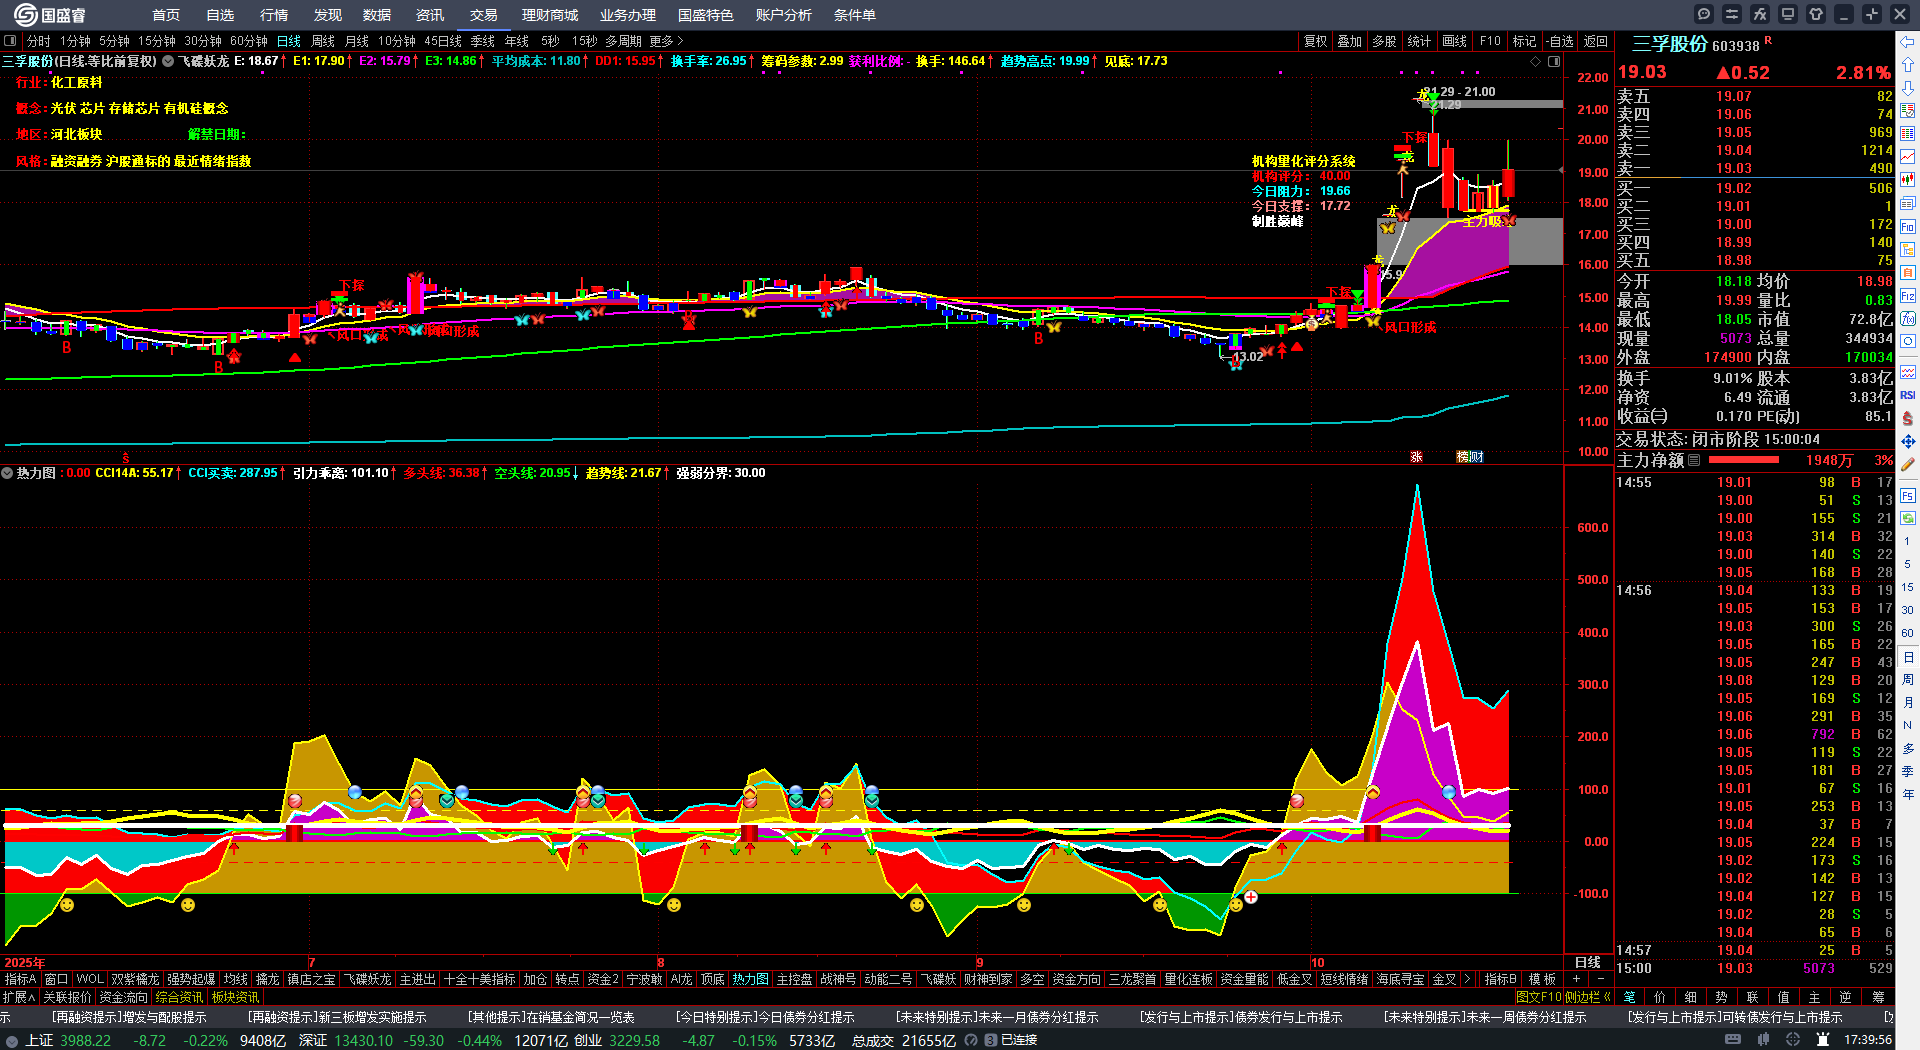Open the 图文F10 link
This screenshot has width=1920, height=1050.
point(1539,996)
